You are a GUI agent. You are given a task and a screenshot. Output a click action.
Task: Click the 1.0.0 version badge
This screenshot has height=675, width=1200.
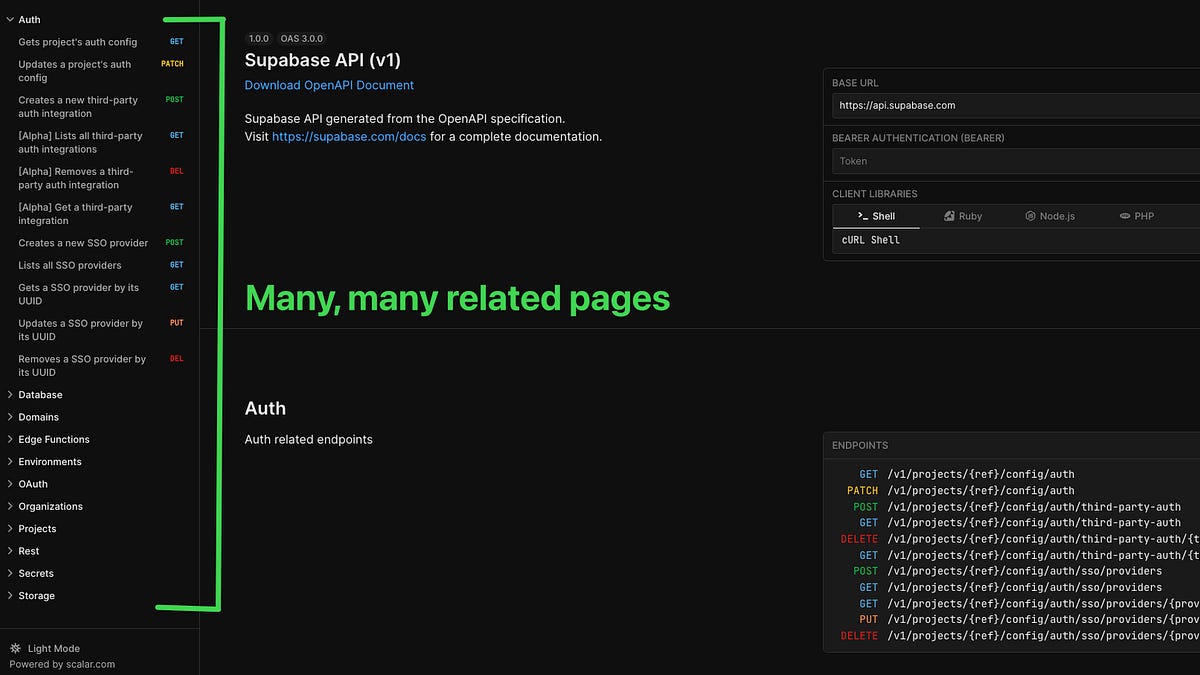point(259,39)
